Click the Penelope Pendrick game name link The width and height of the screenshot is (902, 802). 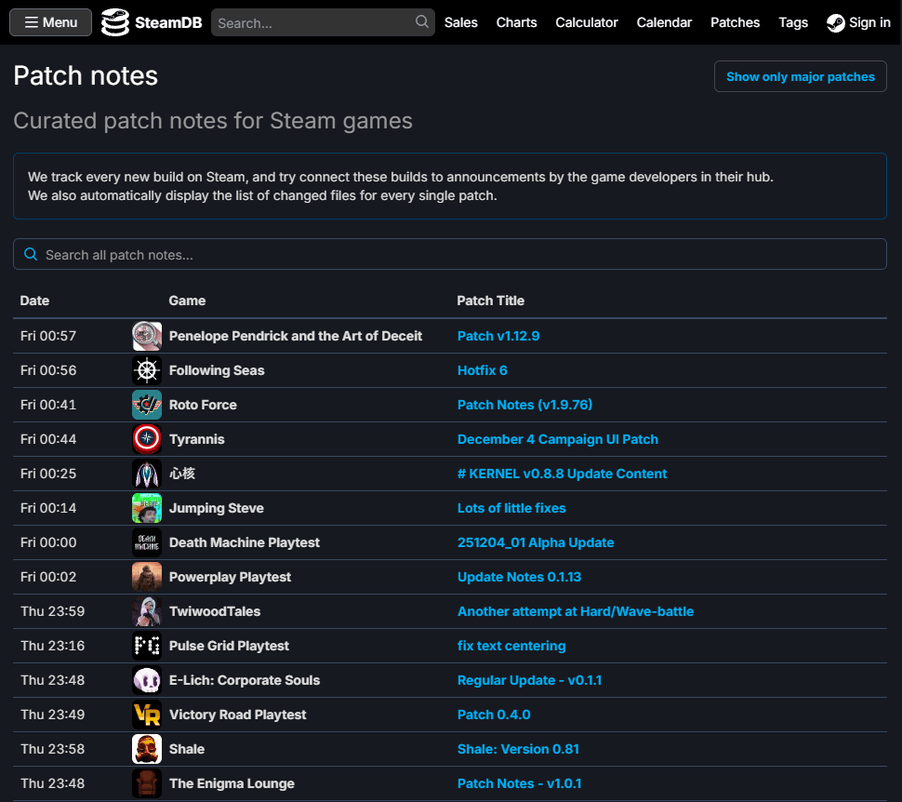click(295, 336)
